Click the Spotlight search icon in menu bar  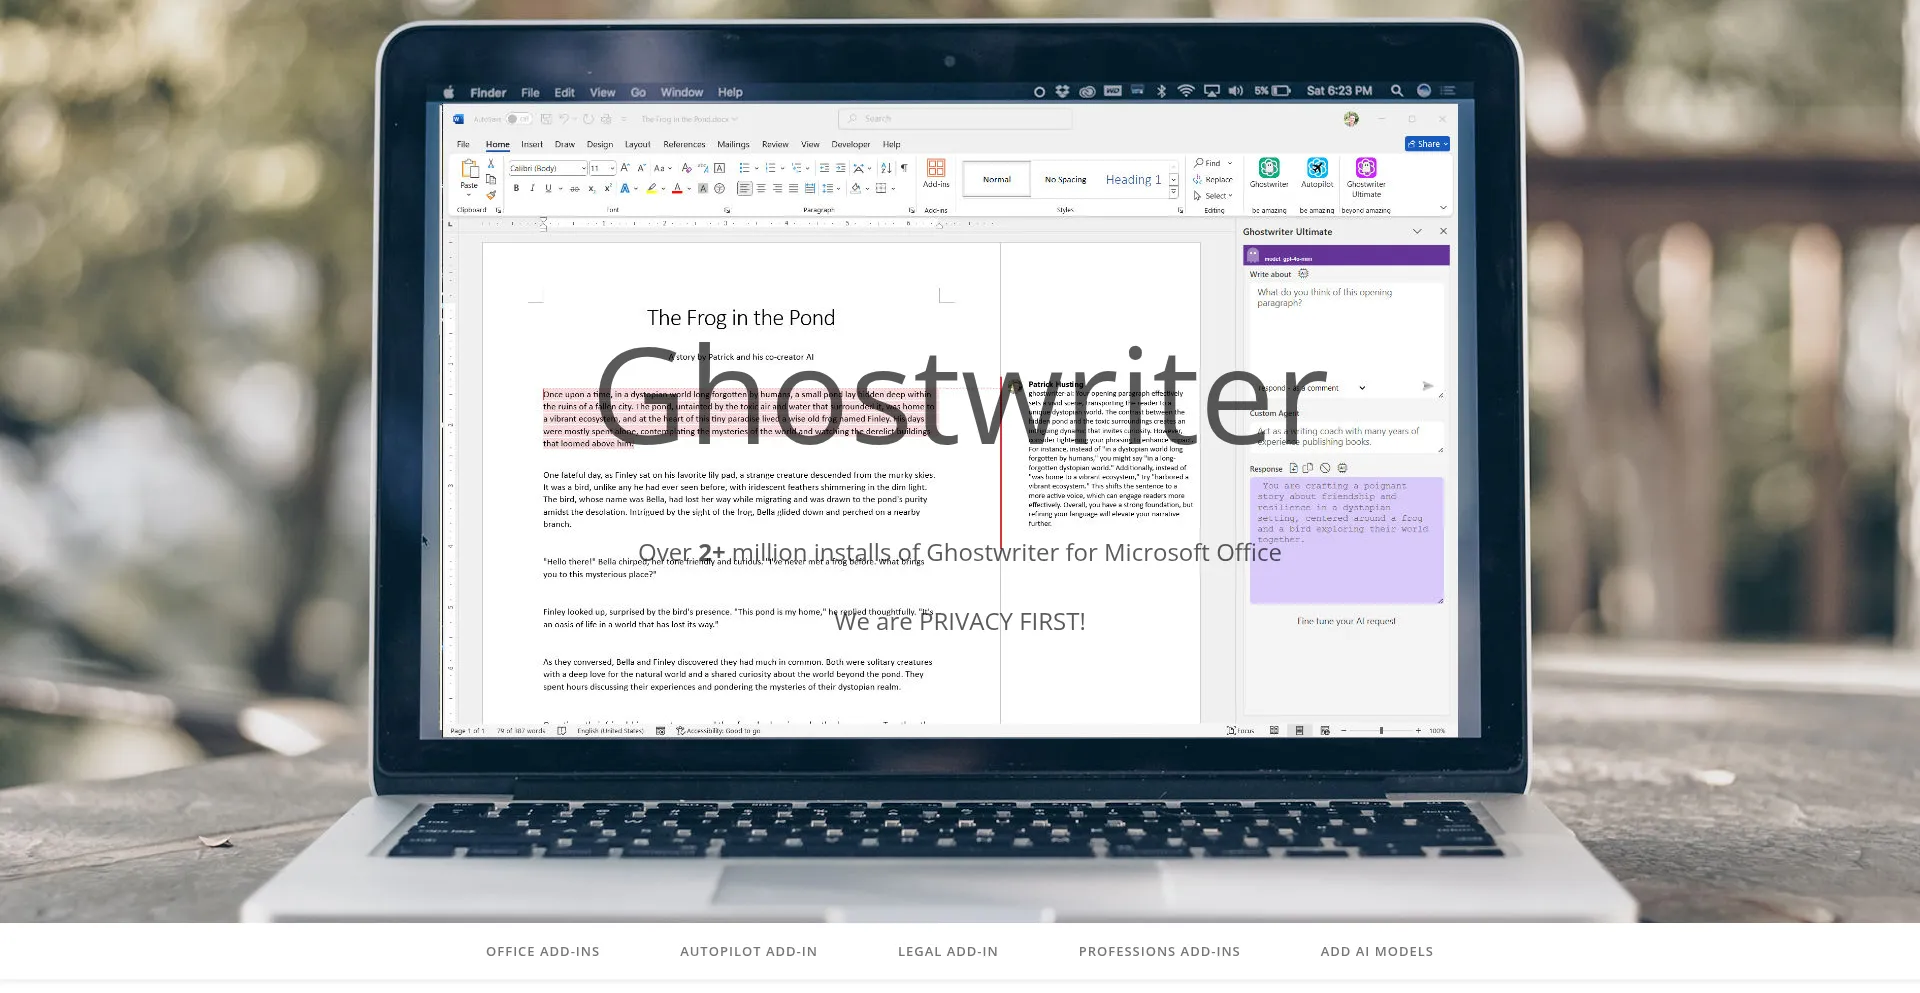1397,91
